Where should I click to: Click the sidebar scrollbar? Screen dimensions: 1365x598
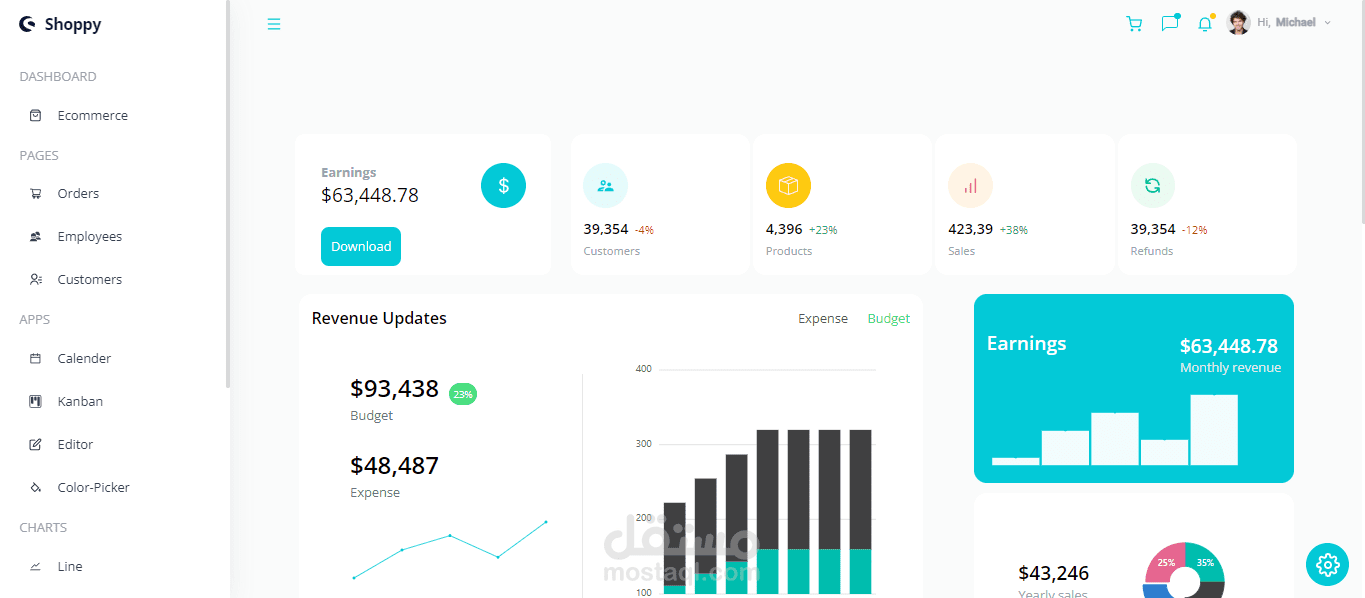[x=228, y=194]
